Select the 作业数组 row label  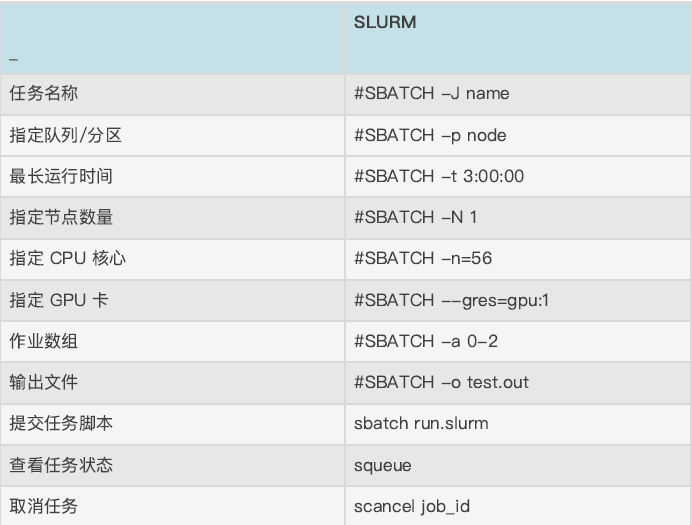[44, 341]
